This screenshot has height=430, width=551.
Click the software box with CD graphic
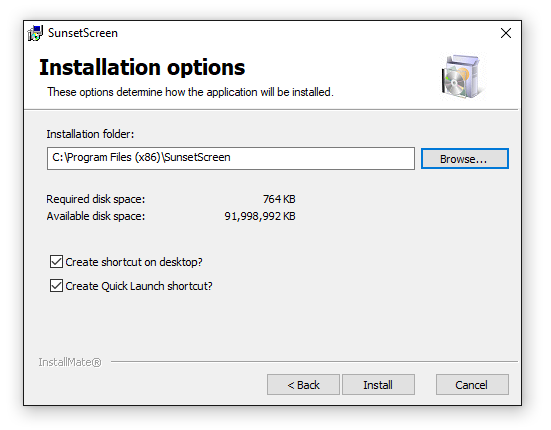pos(462,76)
